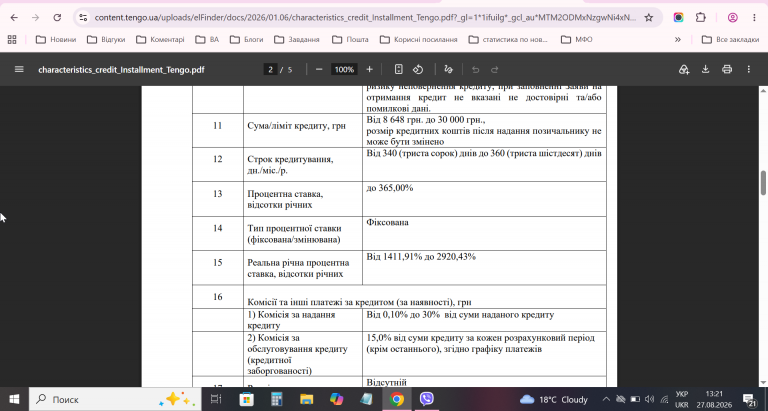Screen dimensions: 768x411
Task: Download the PDF file
Action: 705,70
